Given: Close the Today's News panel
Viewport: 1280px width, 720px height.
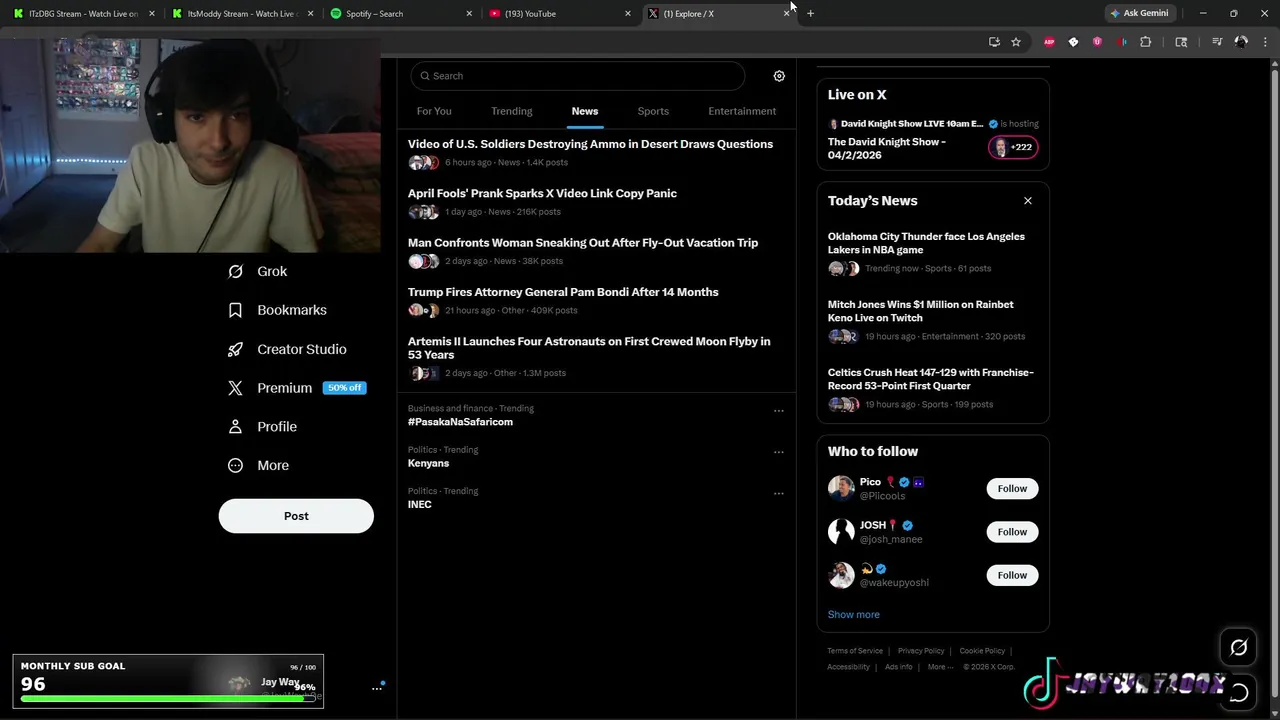Looking at the screenshot, I should [x=1027, y=201].
